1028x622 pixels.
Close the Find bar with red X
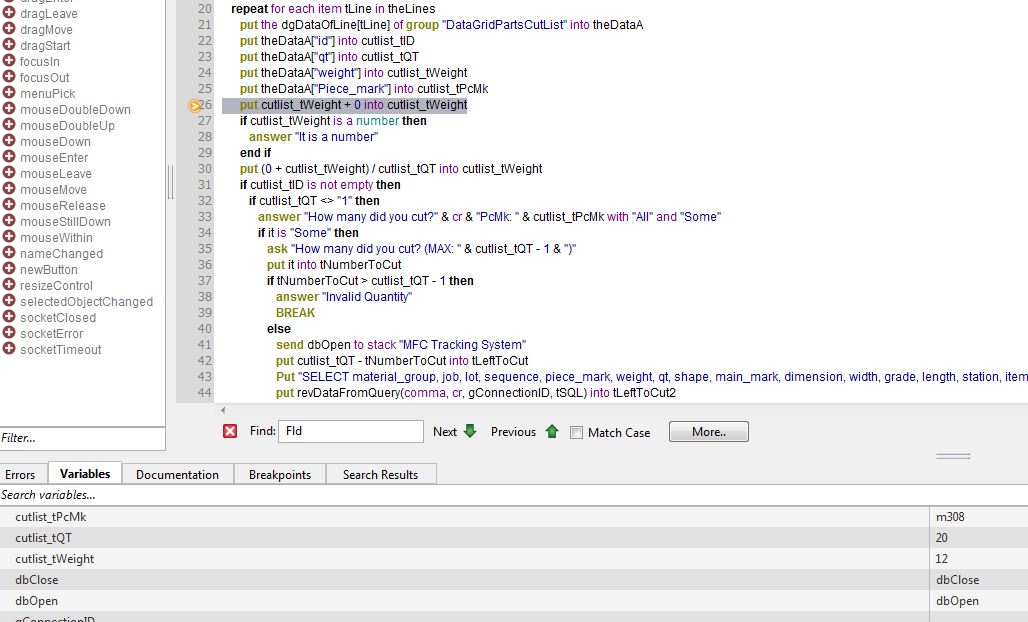click(x=230, y=432)
